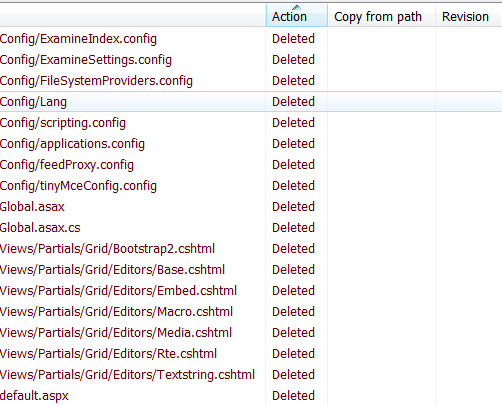Select the Config/tinyMceConfig.config entry
Screen dimensions: 502x406
pos(251,186)
